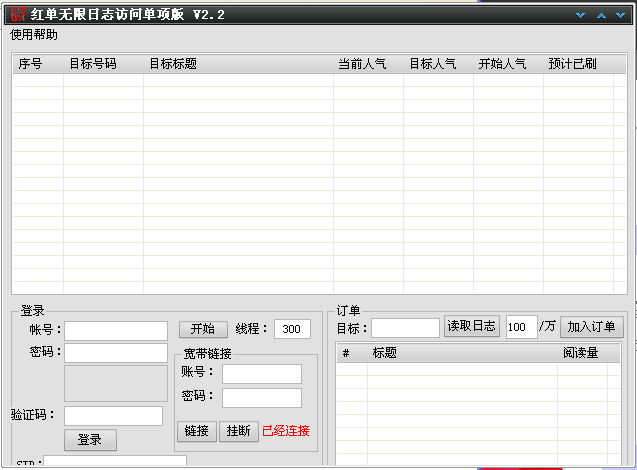Click the 挂断 button
637x470 pixels.
coord(238,431)
